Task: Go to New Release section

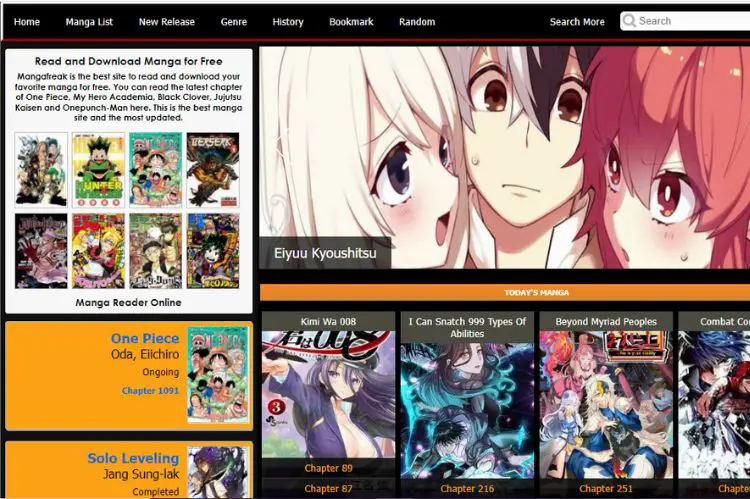Action: 167,22
